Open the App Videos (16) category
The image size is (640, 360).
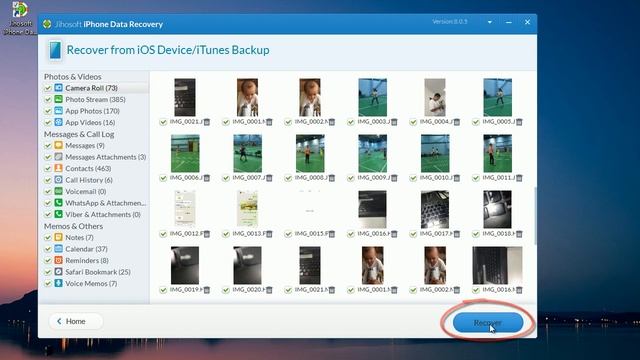click(x=90, y=122)
